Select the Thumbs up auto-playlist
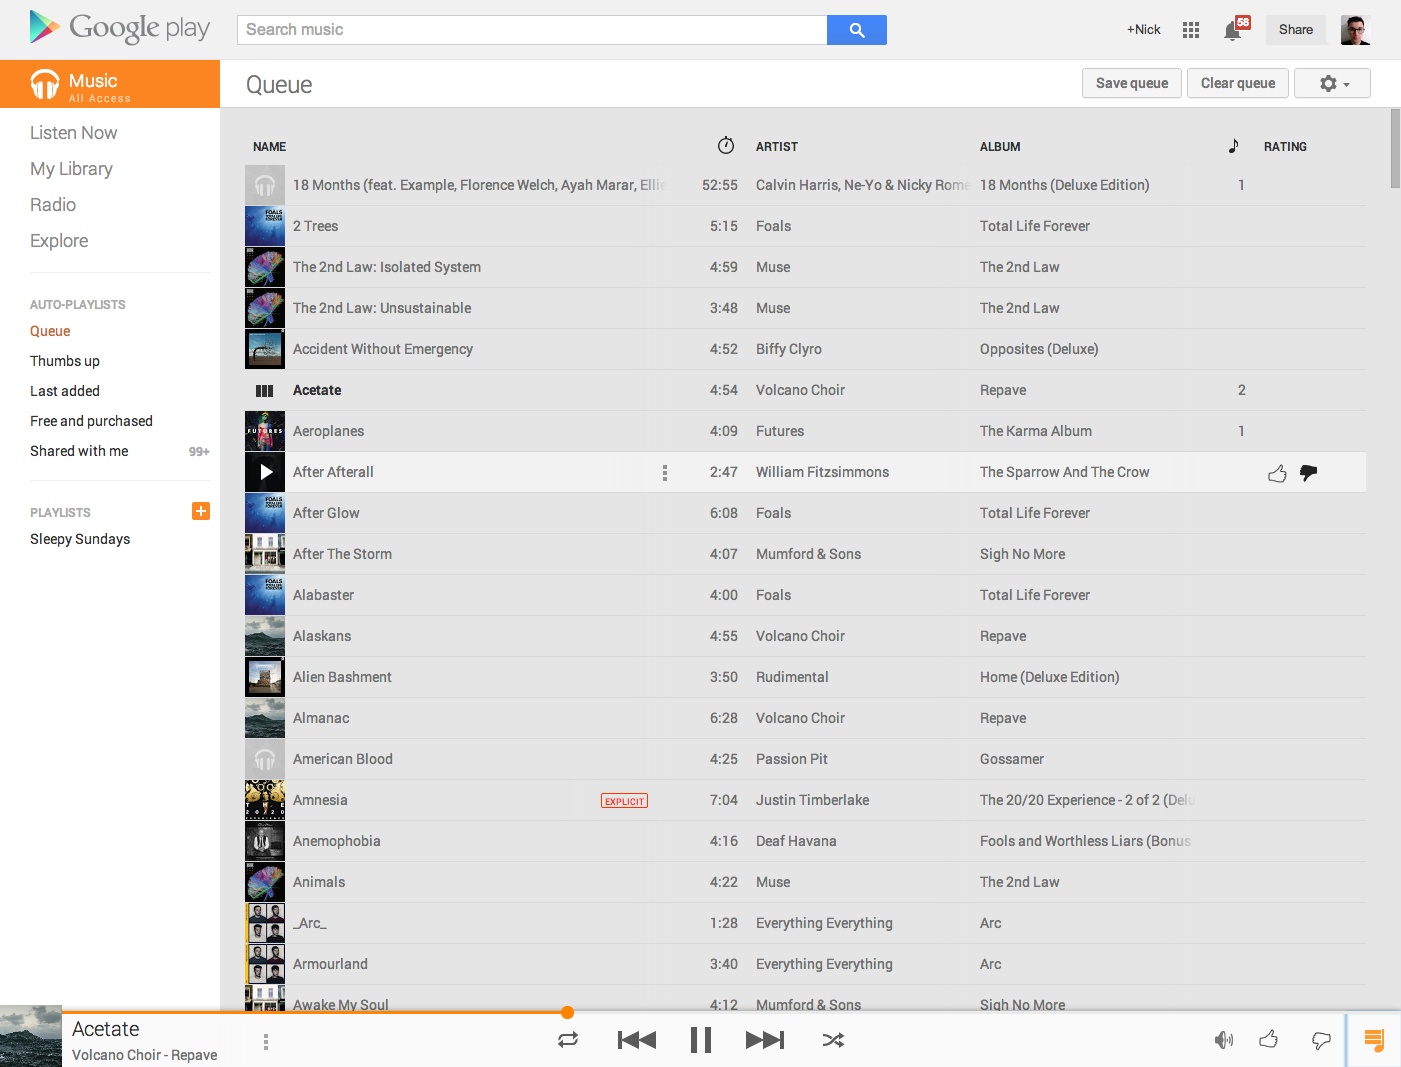Image resolution: width=1401 pixels, height=1067 pixels. click(x=65, y=361)
